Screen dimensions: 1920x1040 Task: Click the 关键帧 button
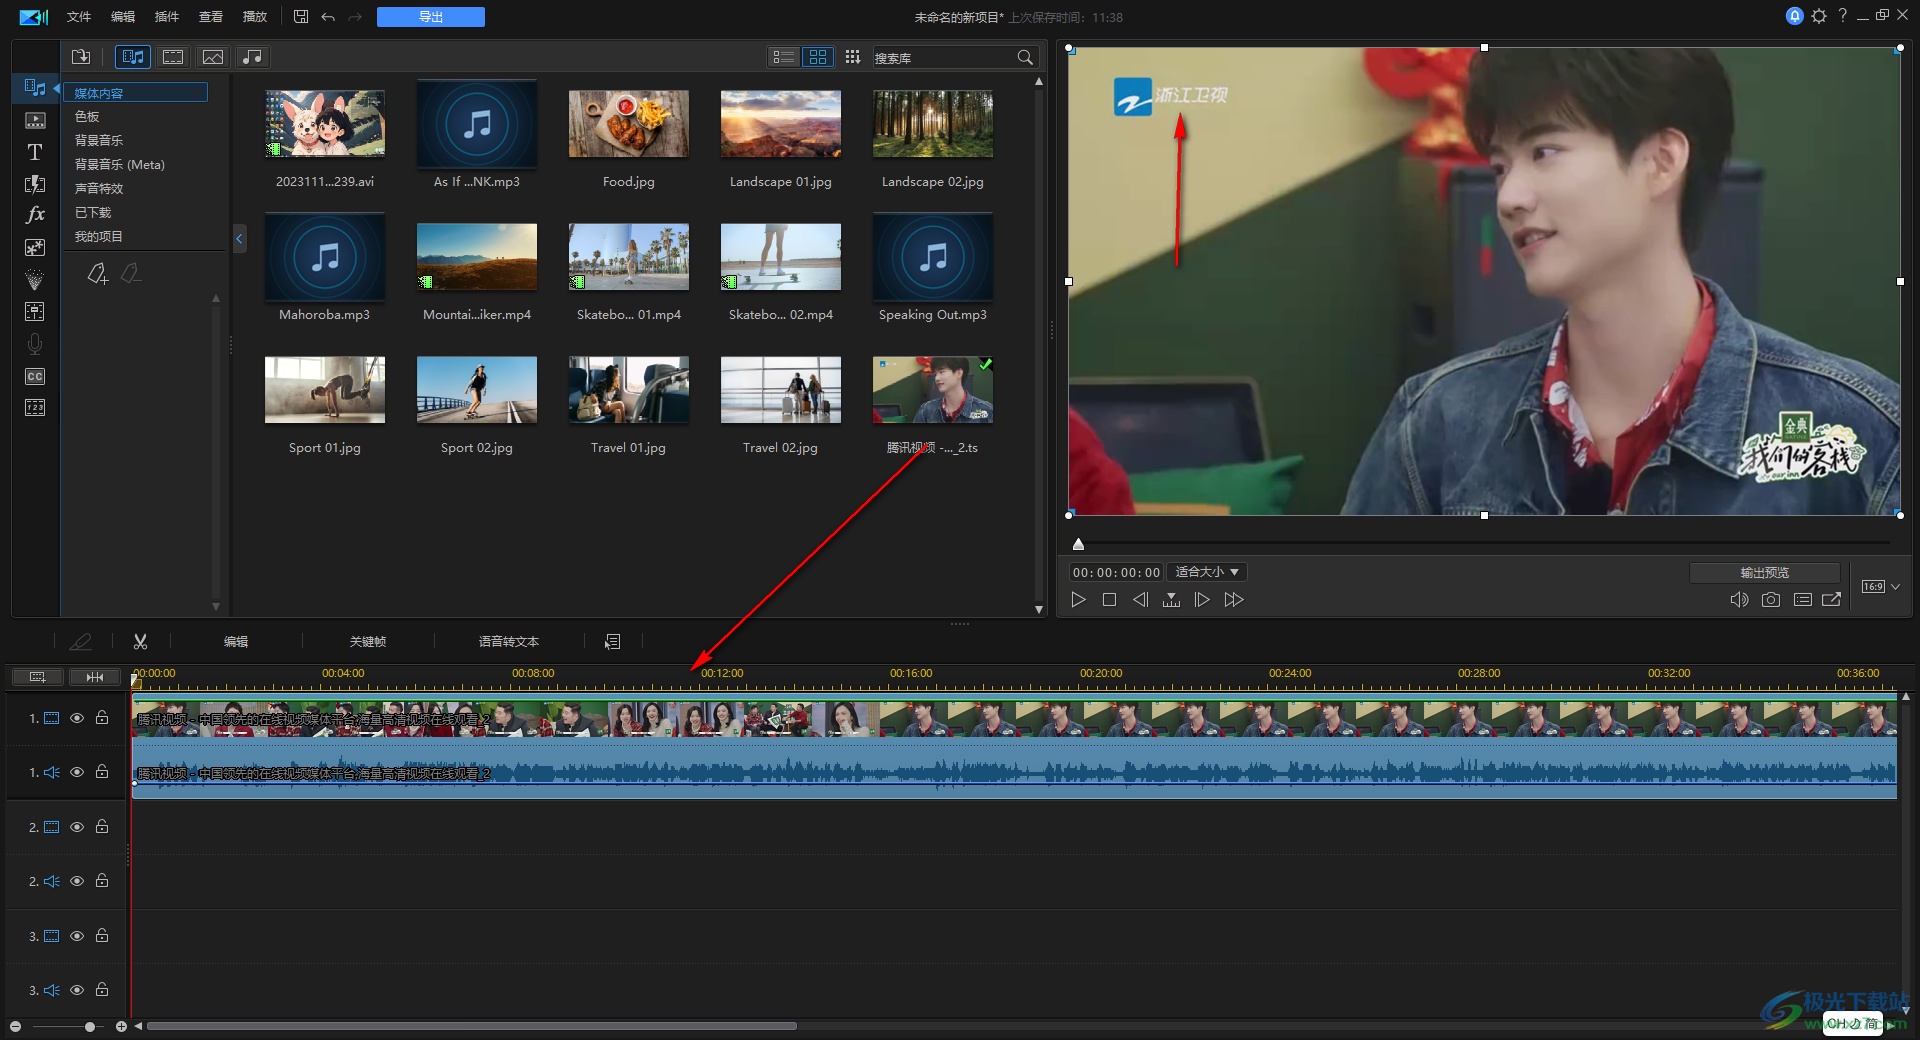coord(368,642)
